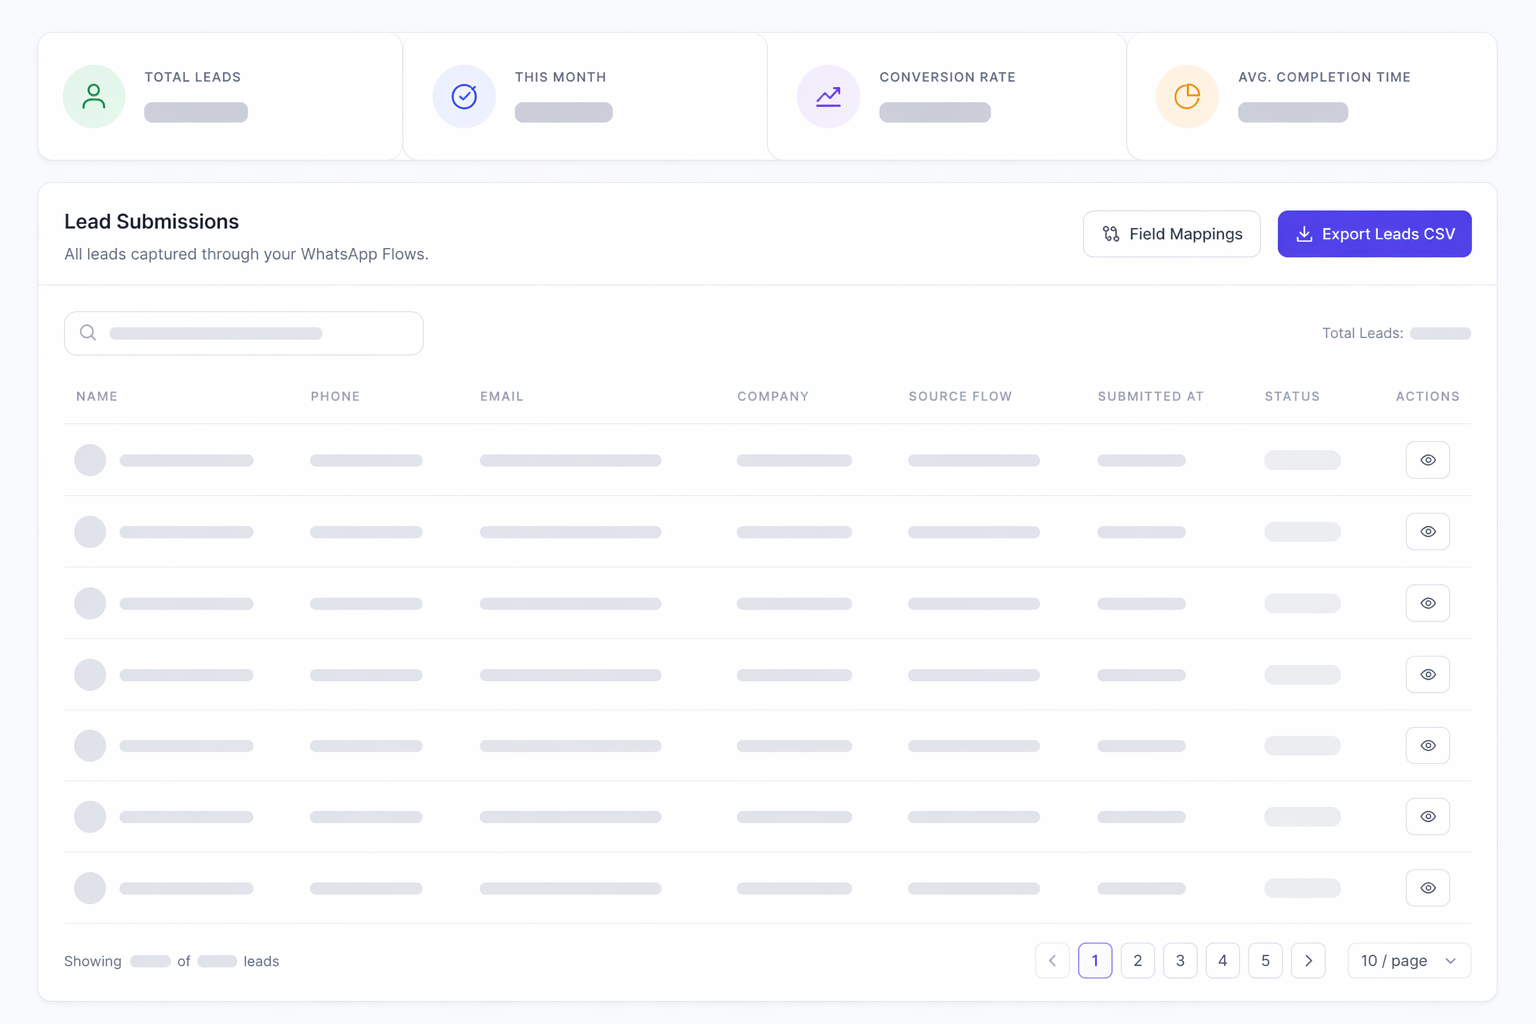Click the magnifier icon in search box
The image size is (1536, 1024).
coord(88,333)
